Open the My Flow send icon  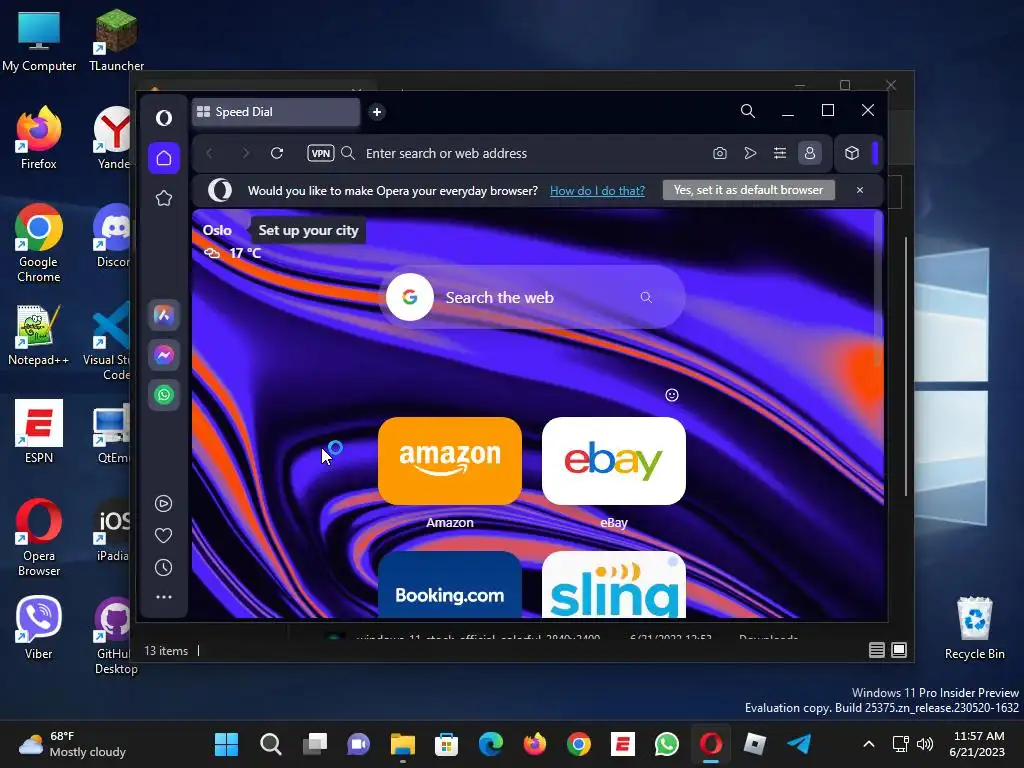click(750, 153)
